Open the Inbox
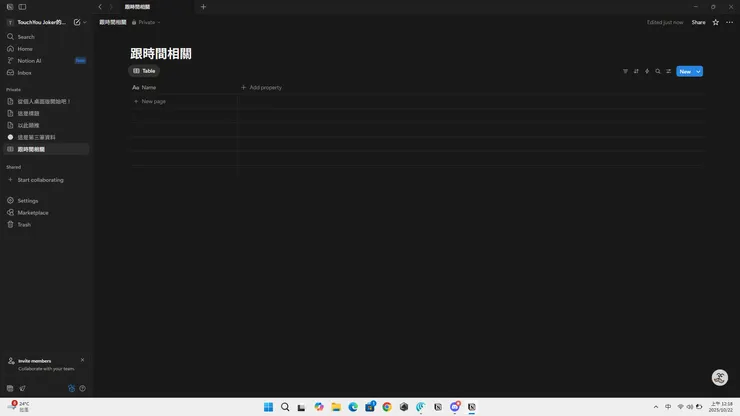This screenshot has height=416, width=740. (46, 73)
